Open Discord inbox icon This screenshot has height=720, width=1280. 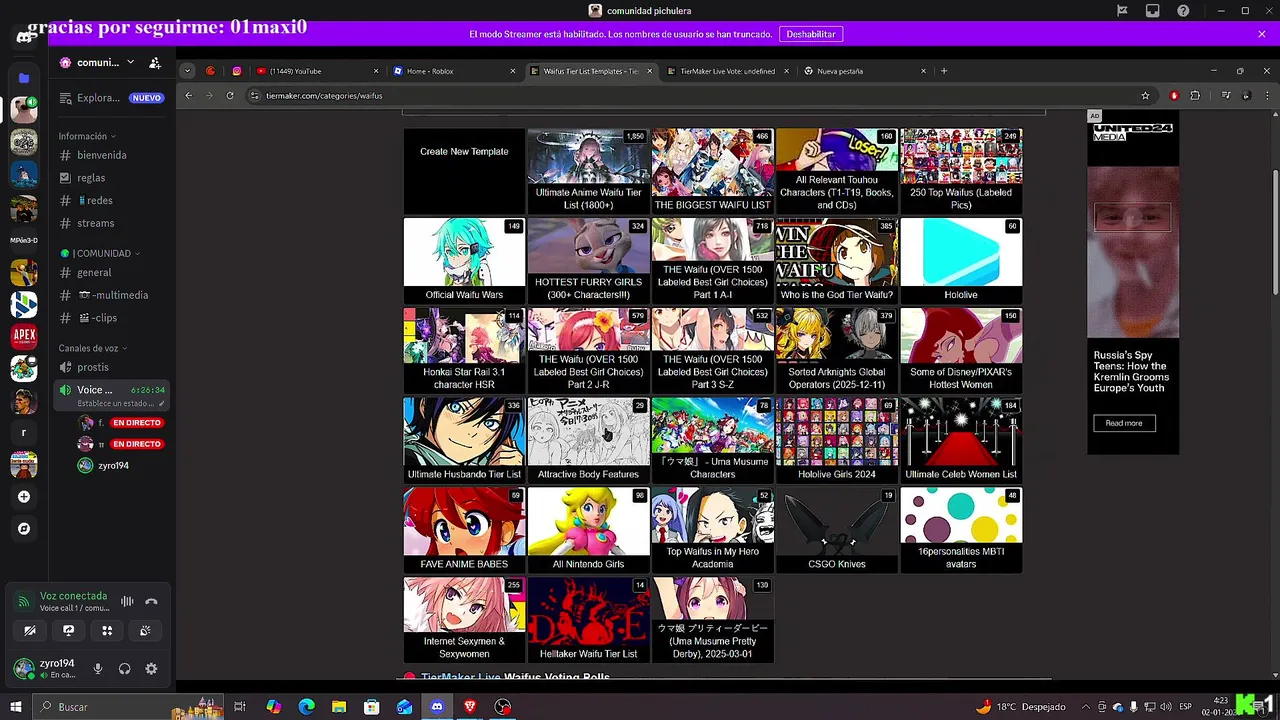(x=1153, y=11)
